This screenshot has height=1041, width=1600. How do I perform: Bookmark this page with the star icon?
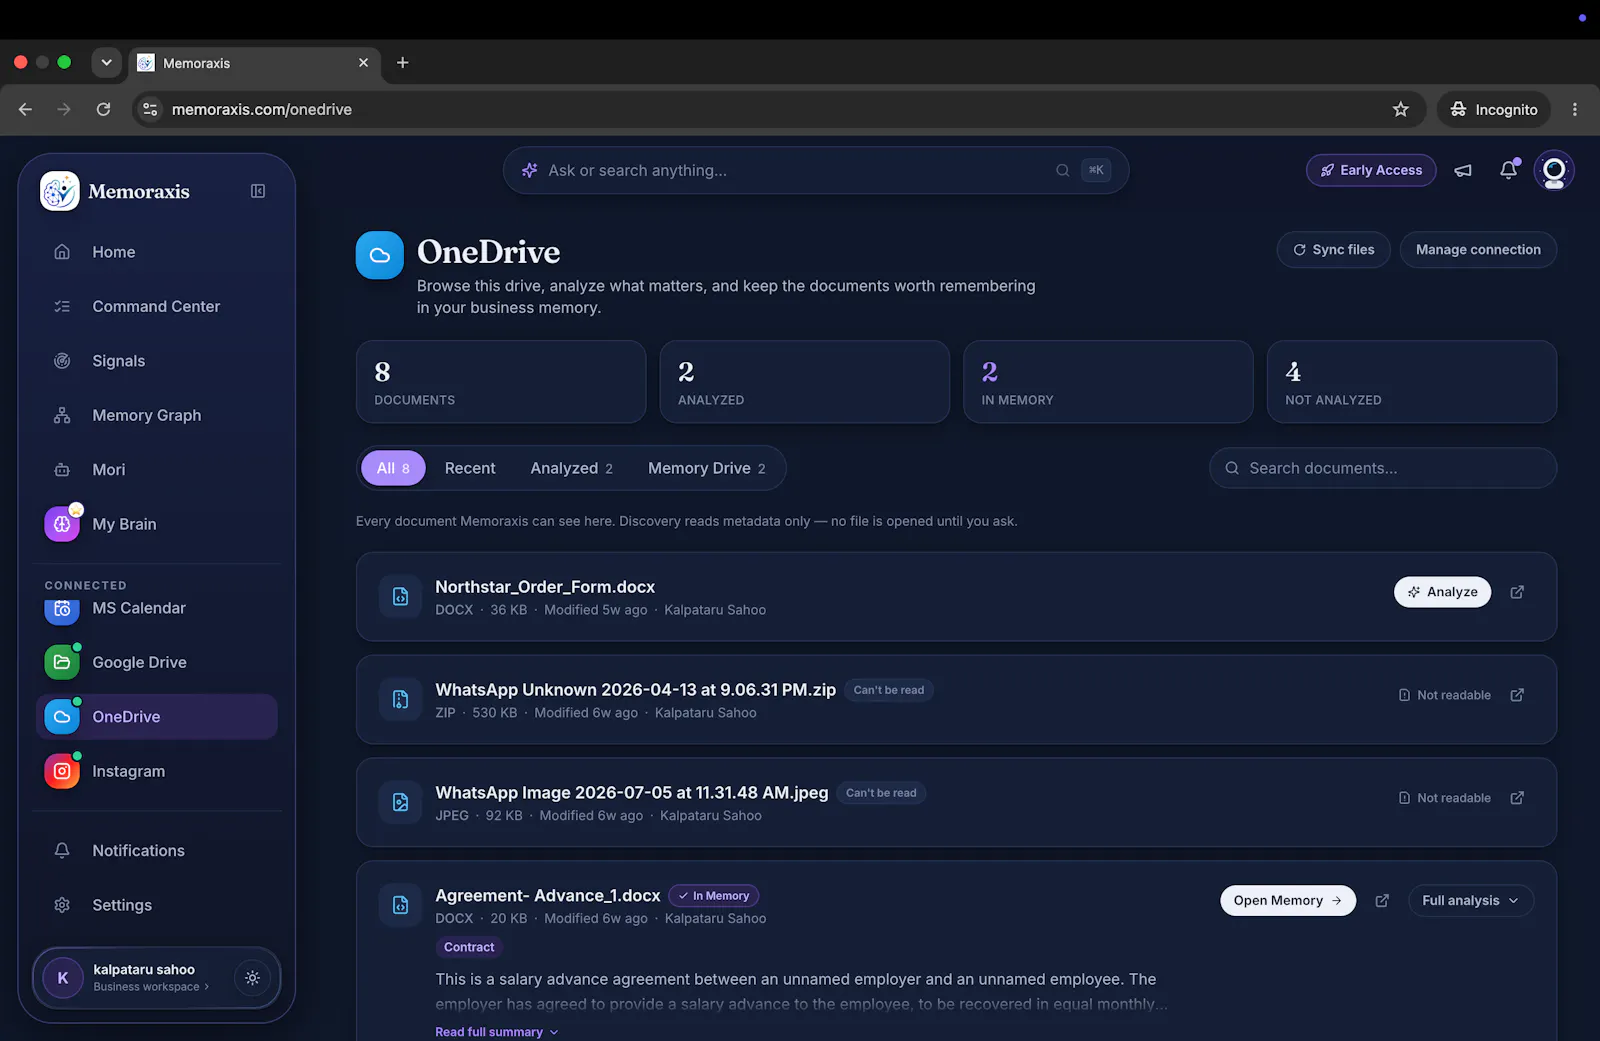[x=1401, y=109]
